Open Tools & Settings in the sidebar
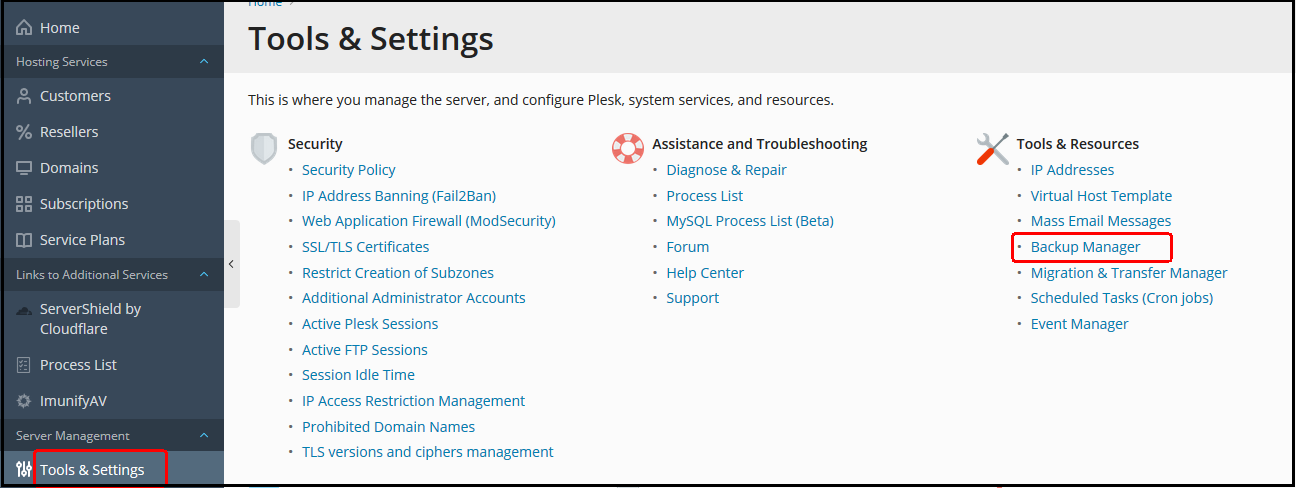 coord(92,470)
